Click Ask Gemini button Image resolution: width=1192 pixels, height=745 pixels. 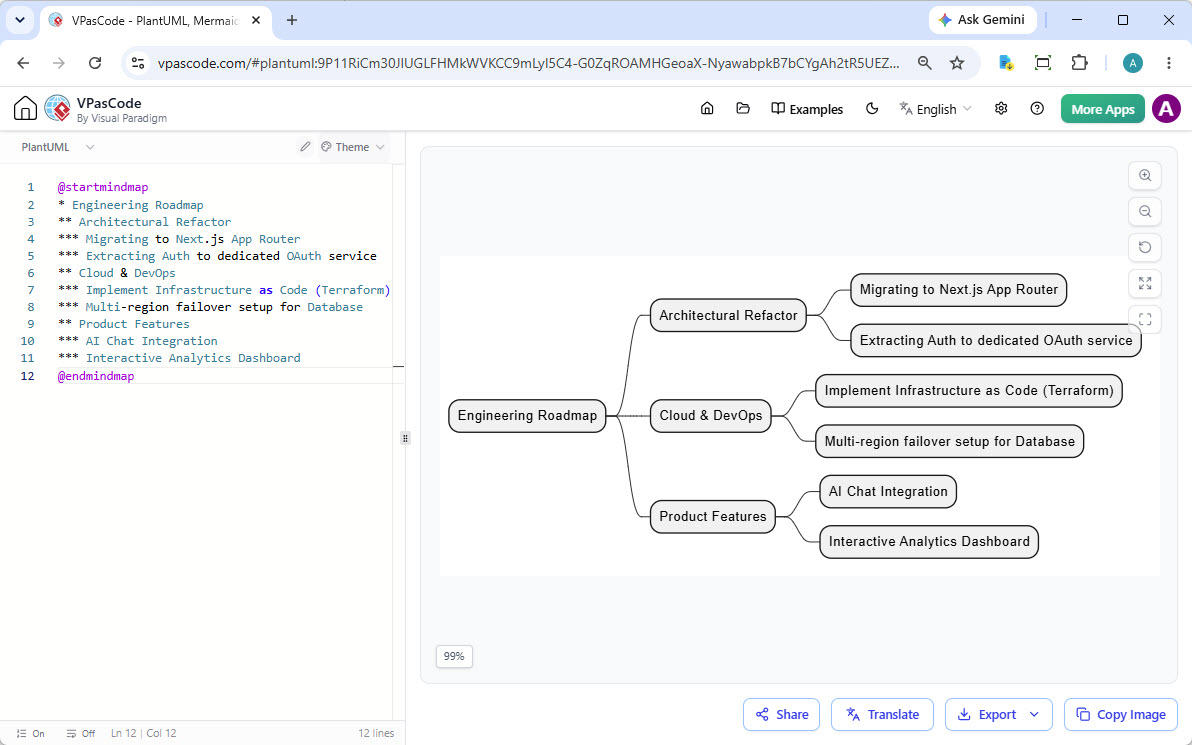pos(981,20)
